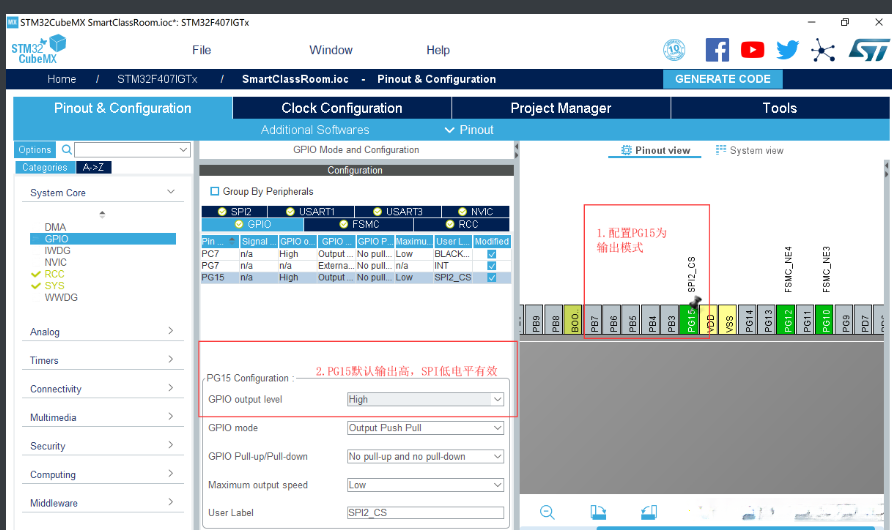
Task: Click the PG10 green pin on chip
Action: 826,320
